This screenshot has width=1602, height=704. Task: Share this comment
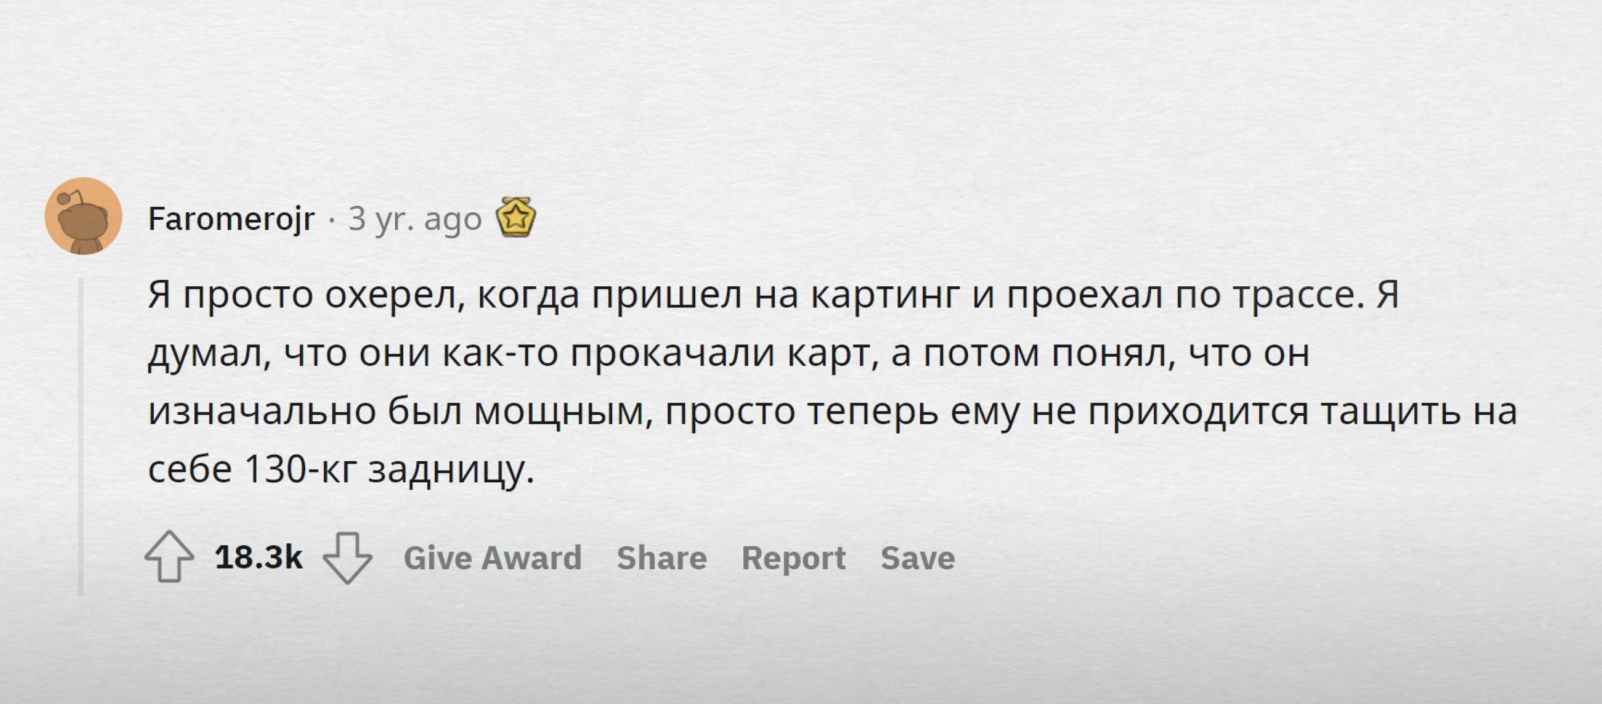click(661, 557)
